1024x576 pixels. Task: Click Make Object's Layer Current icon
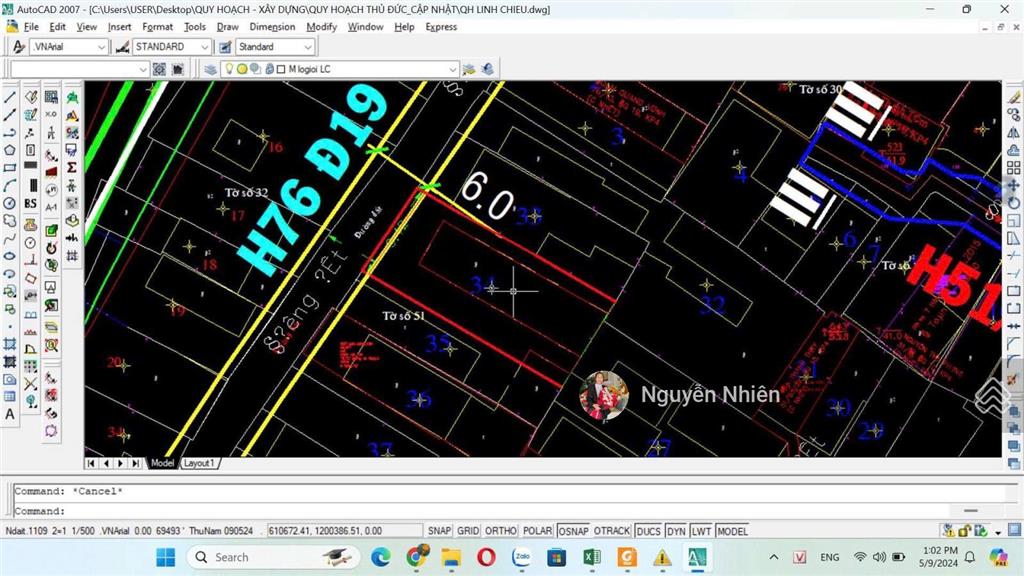tap(469, 69)
